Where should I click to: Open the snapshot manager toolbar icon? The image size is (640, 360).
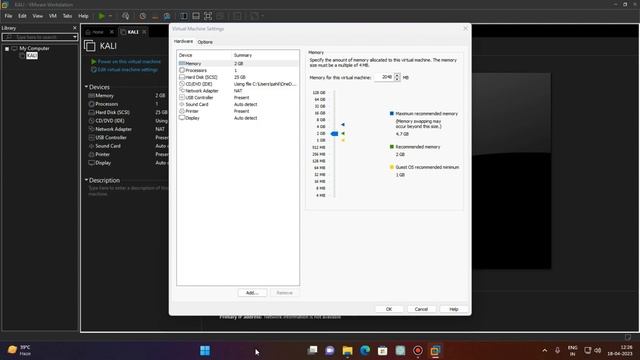coord(167,16)
